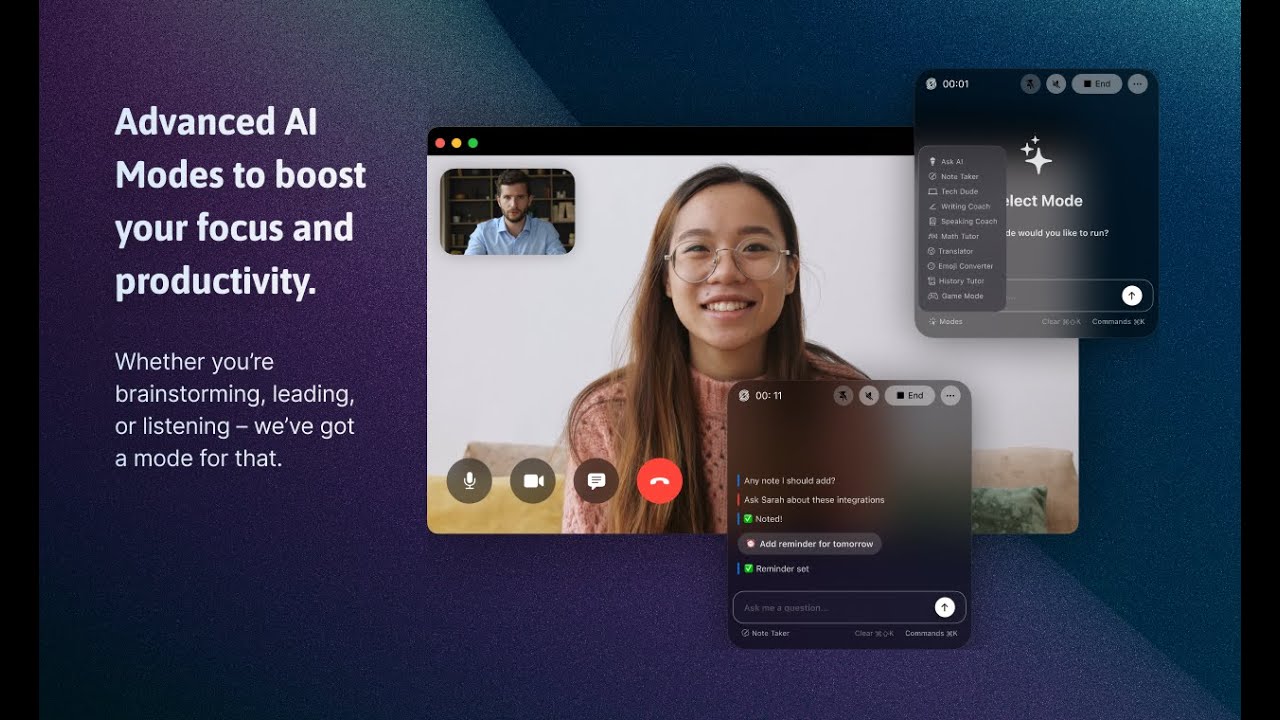Image resolution: width=1280 pixels, height=720 pixels.
Task: Click Clear in the 00:11 timer panel
Action: tap(874, 633)
